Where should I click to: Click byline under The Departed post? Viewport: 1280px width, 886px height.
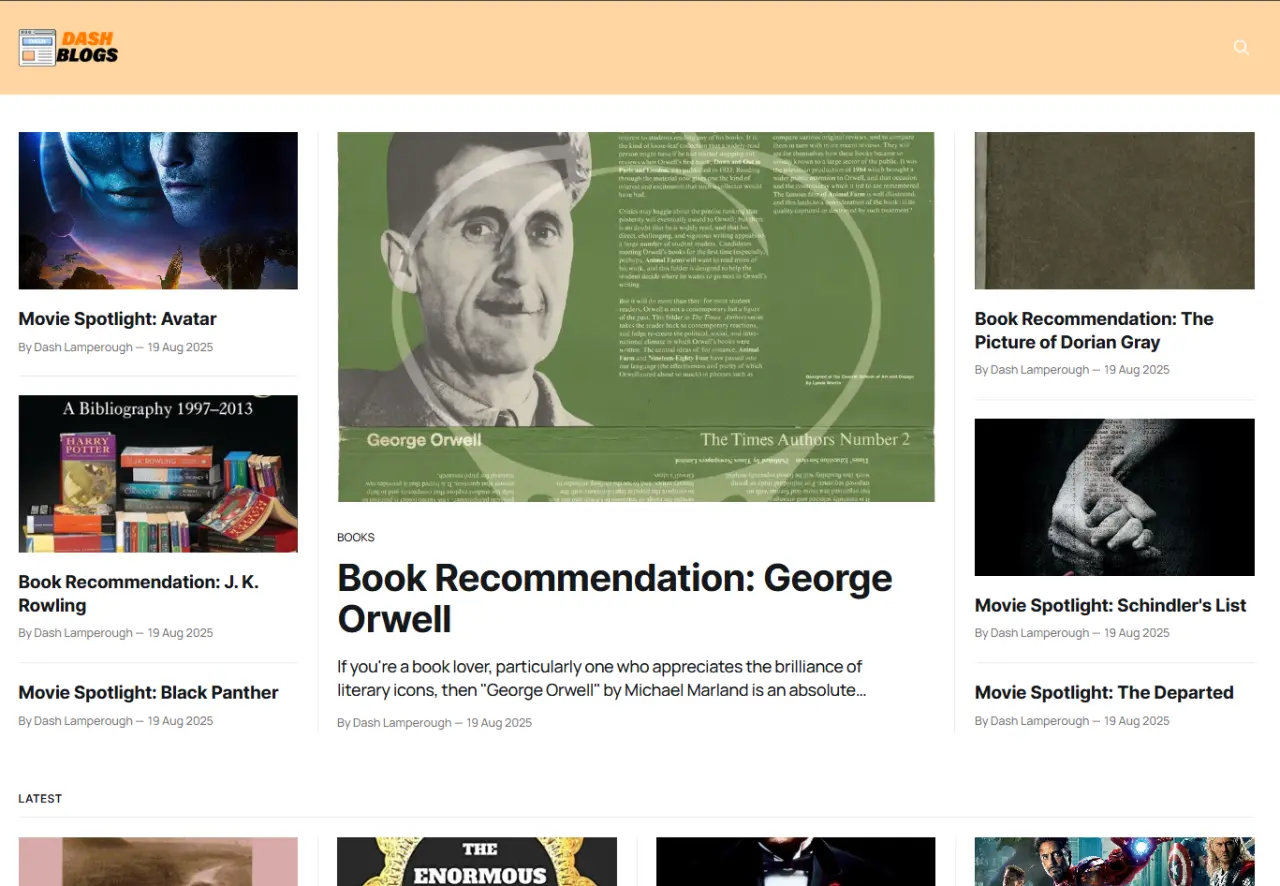pyautogui.click(x=1072, y=721)
